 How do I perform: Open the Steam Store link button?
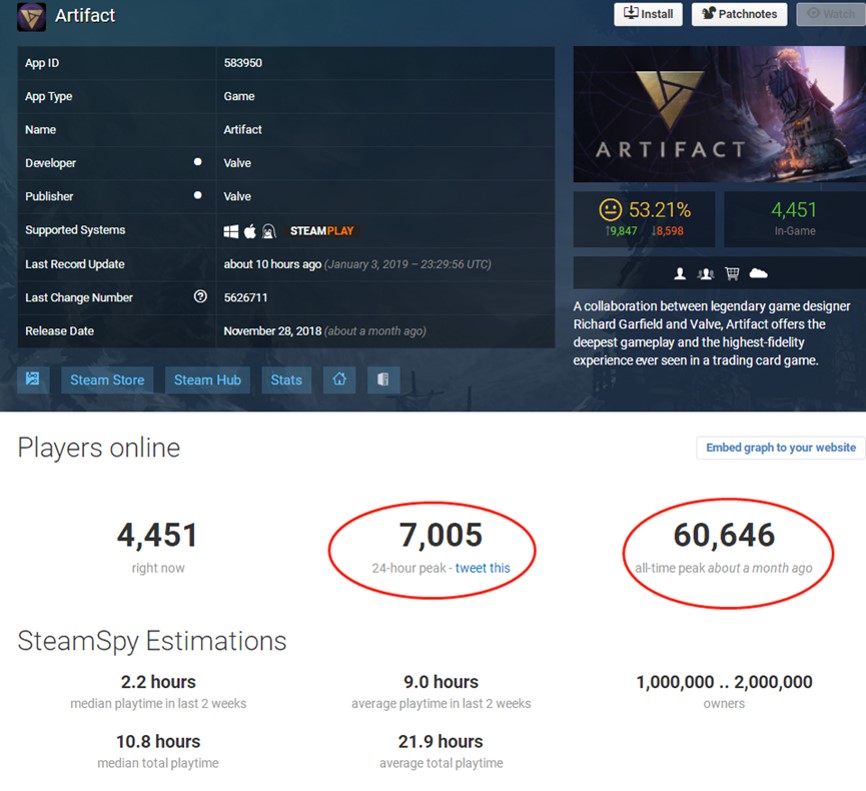click(107, 379)
